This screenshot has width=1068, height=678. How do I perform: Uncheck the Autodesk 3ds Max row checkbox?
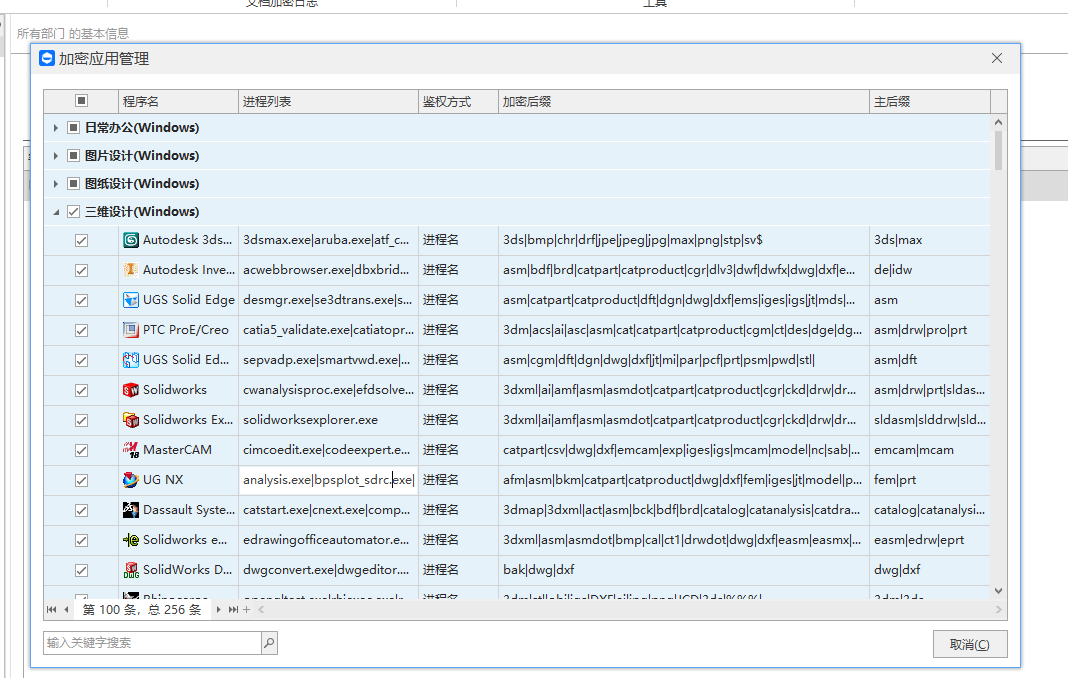coord(81,240)
